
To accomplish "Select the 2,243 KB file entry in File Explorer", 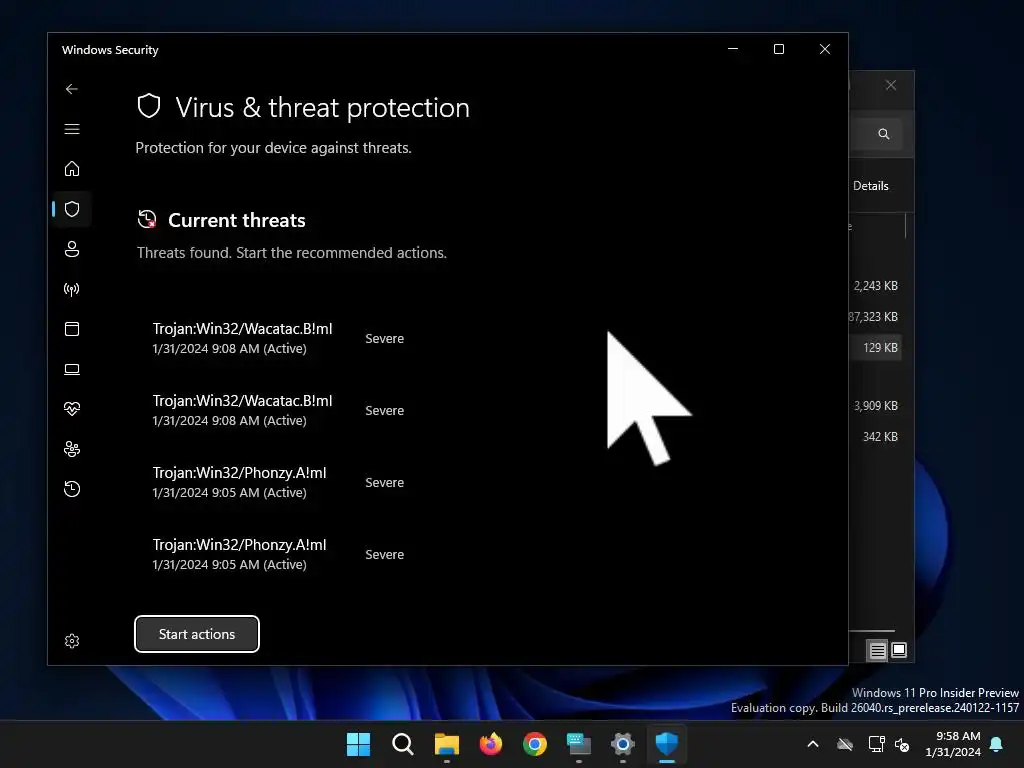I will point(875,286).
